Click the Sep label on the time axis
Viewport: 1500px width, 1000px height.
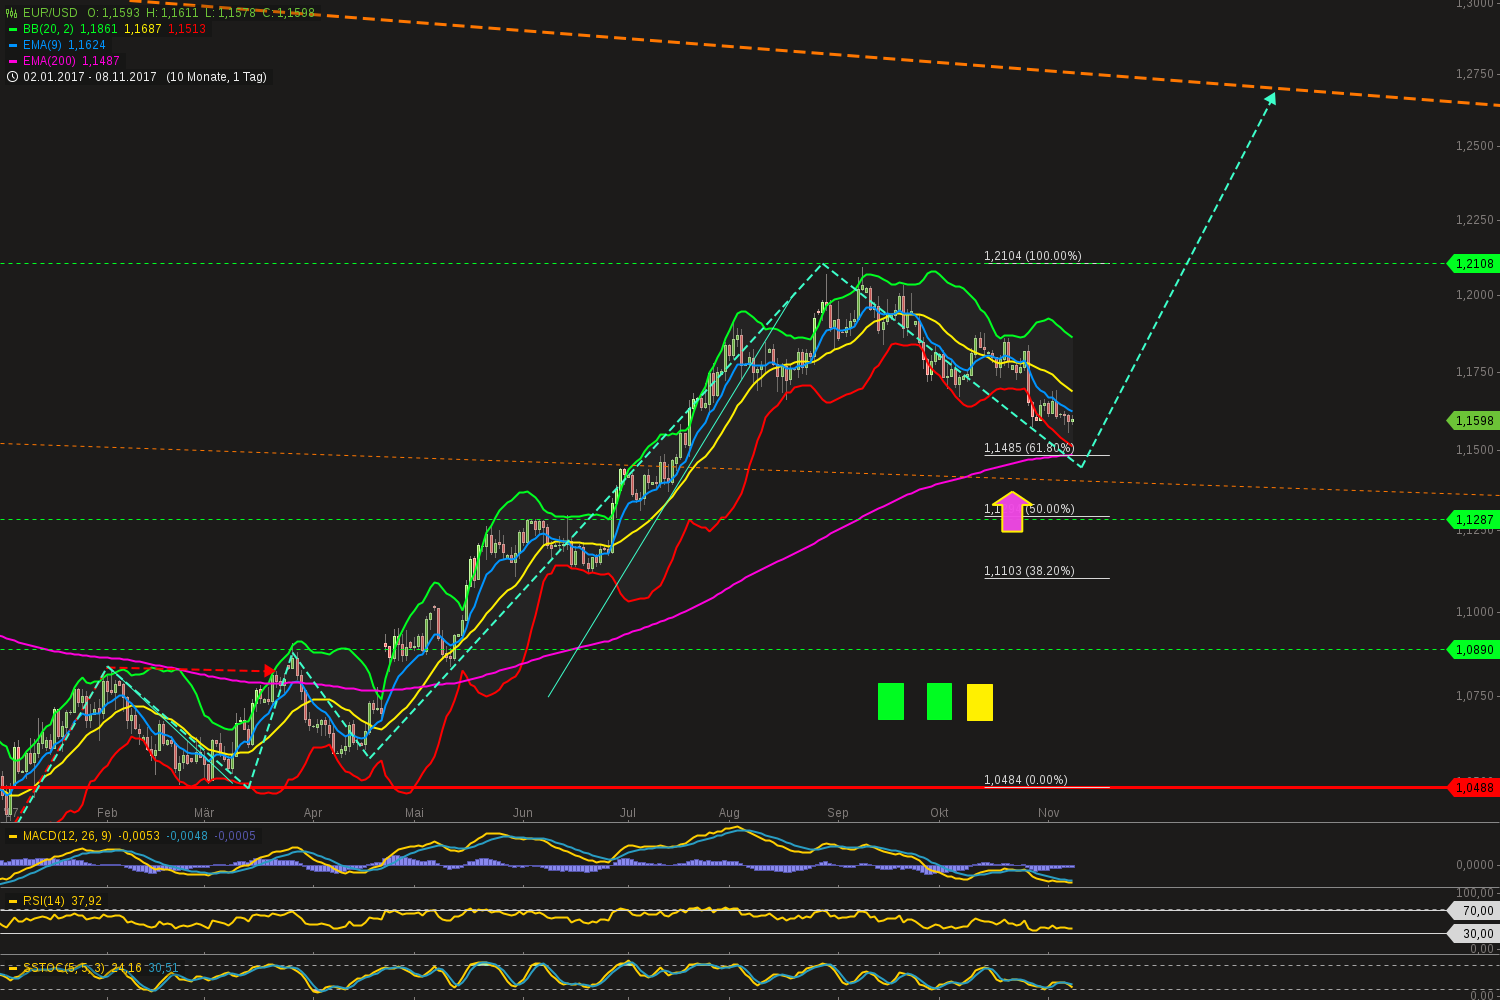point(837,813)
